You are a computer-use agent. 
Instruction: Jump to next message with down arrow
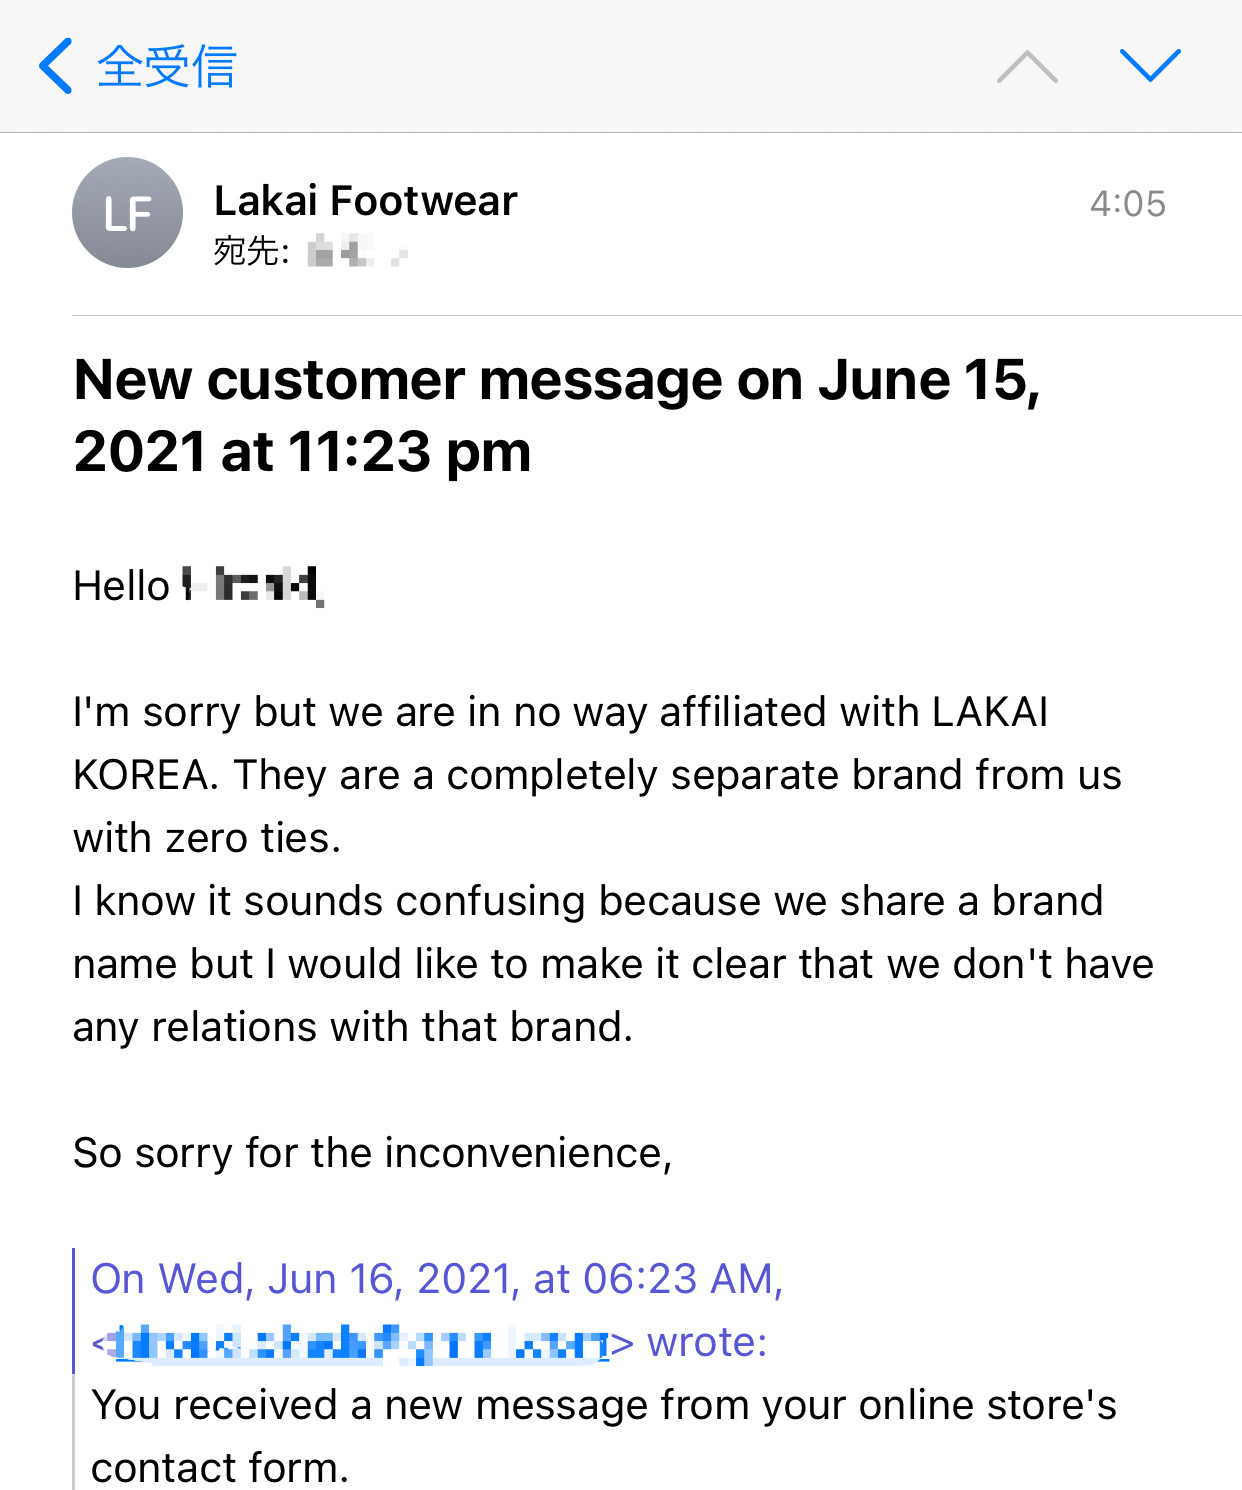point(1150,66)
